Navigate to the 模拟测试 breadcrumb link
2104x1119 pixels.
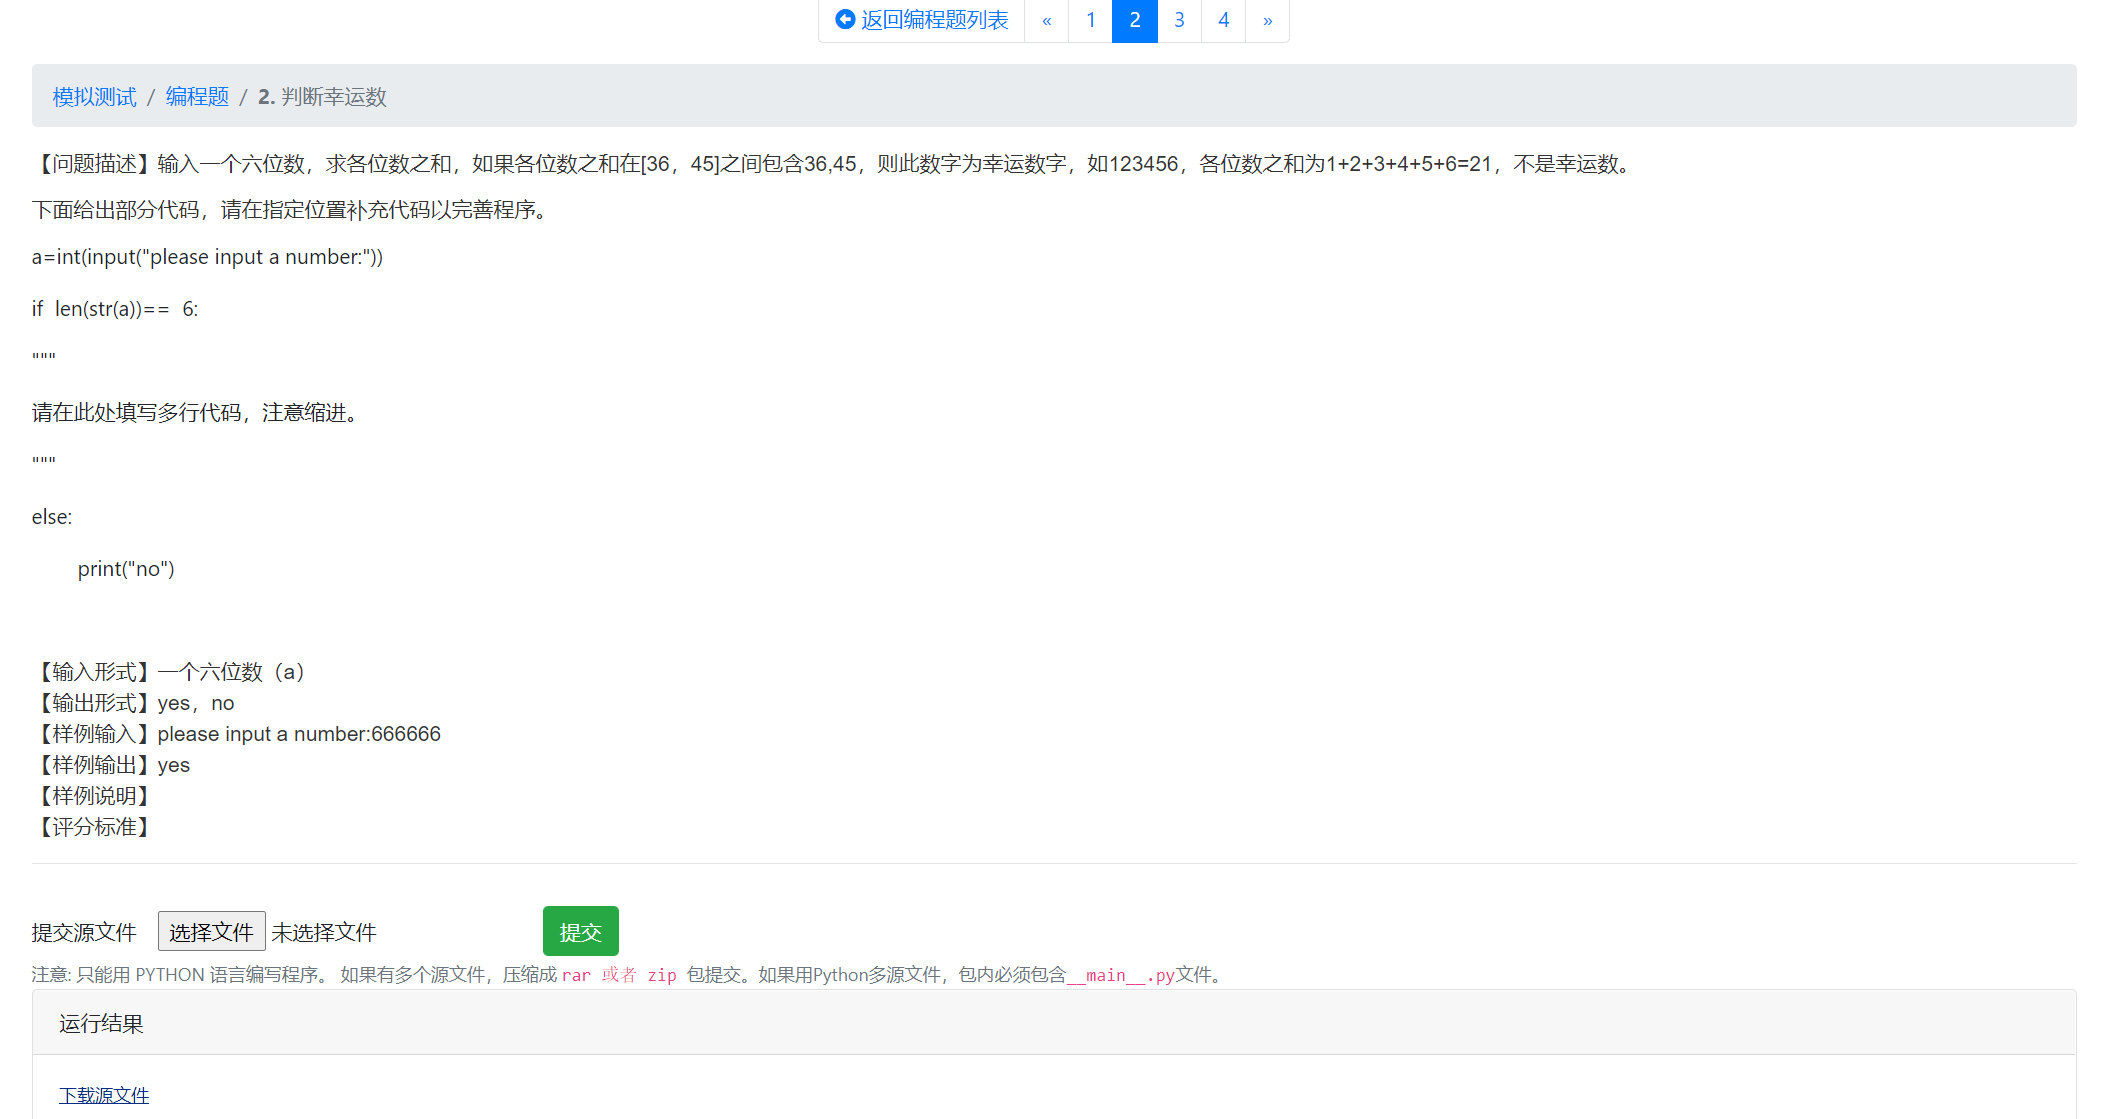tap(93, 96)
